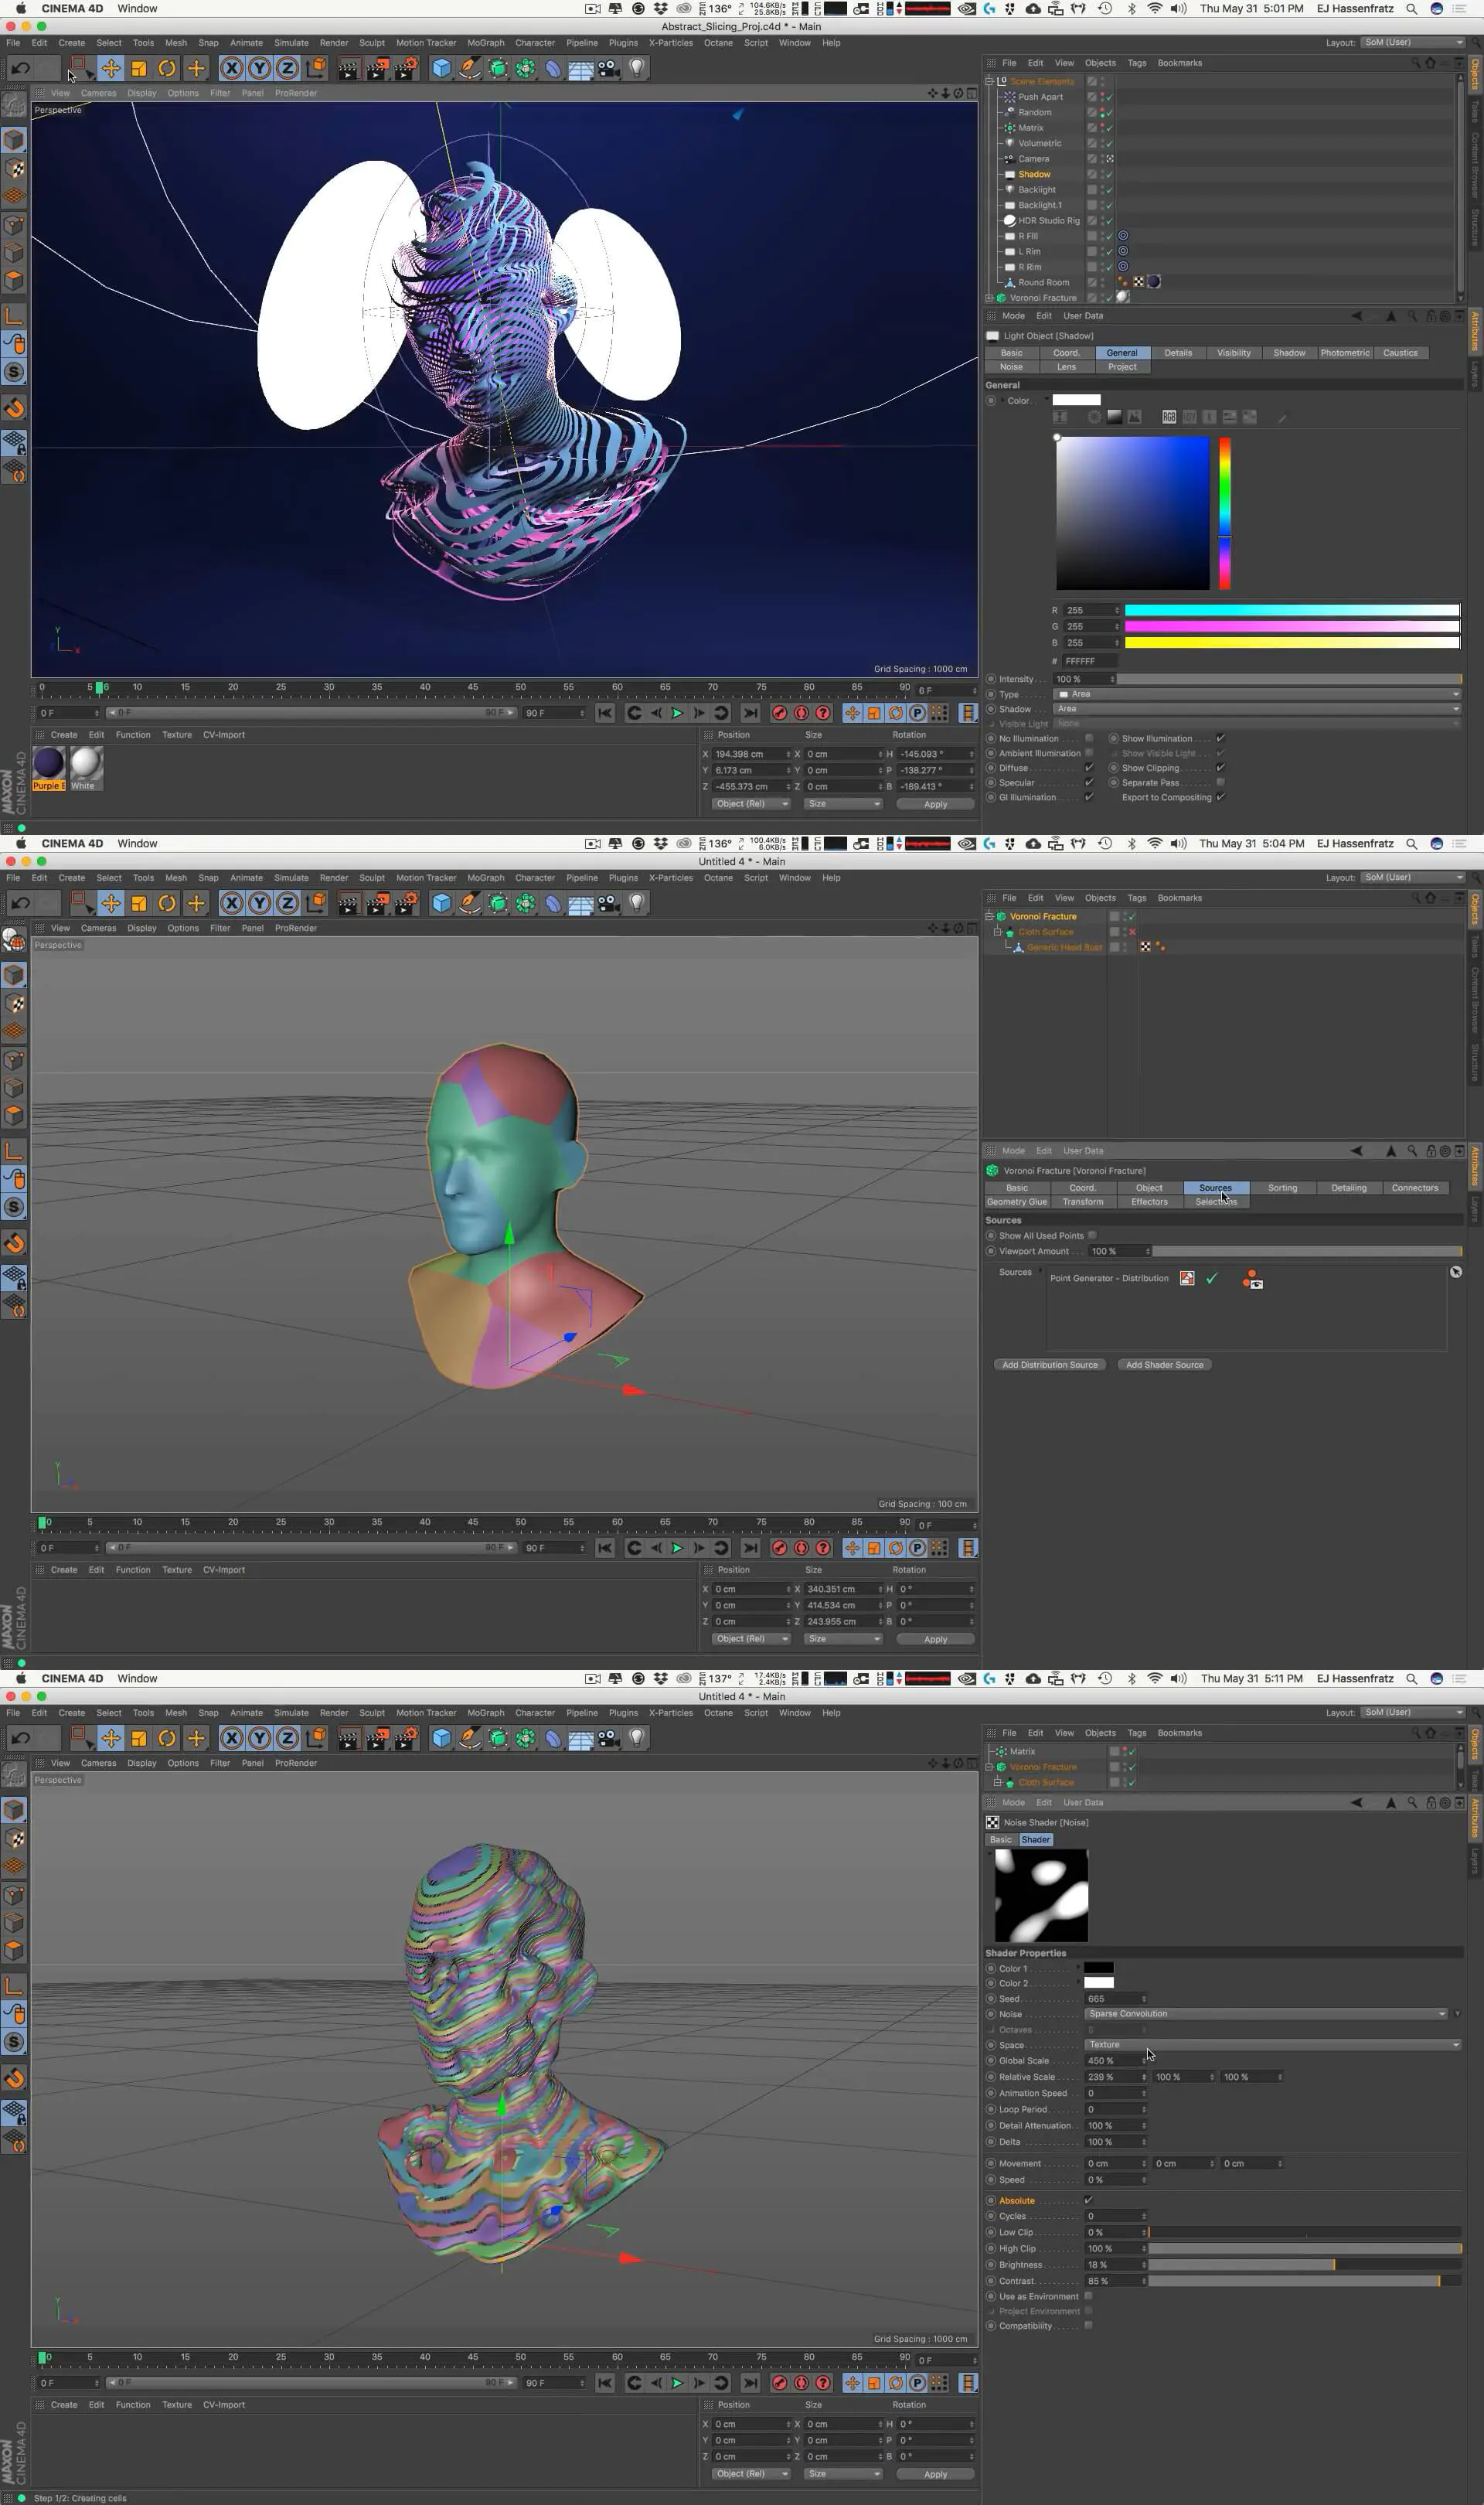Open Wi-Fi status in the 5:01 PM menu bar
1484x2505 pixels.
[1155, 9]
